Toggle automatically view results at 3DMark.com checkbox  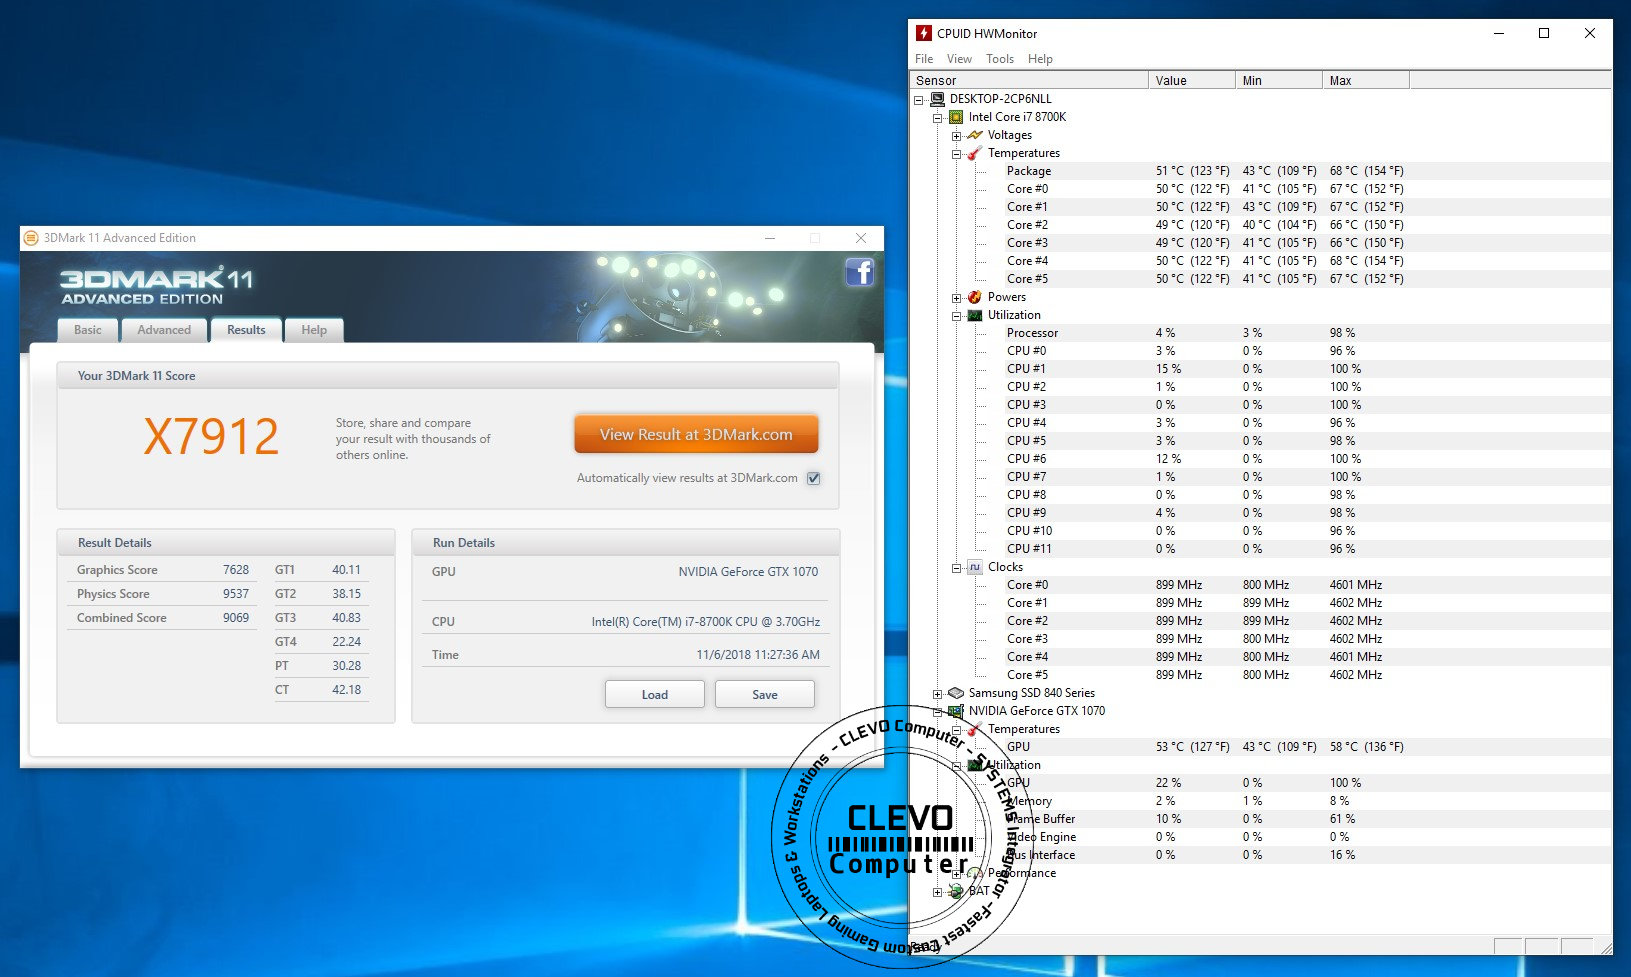(814, 478)
